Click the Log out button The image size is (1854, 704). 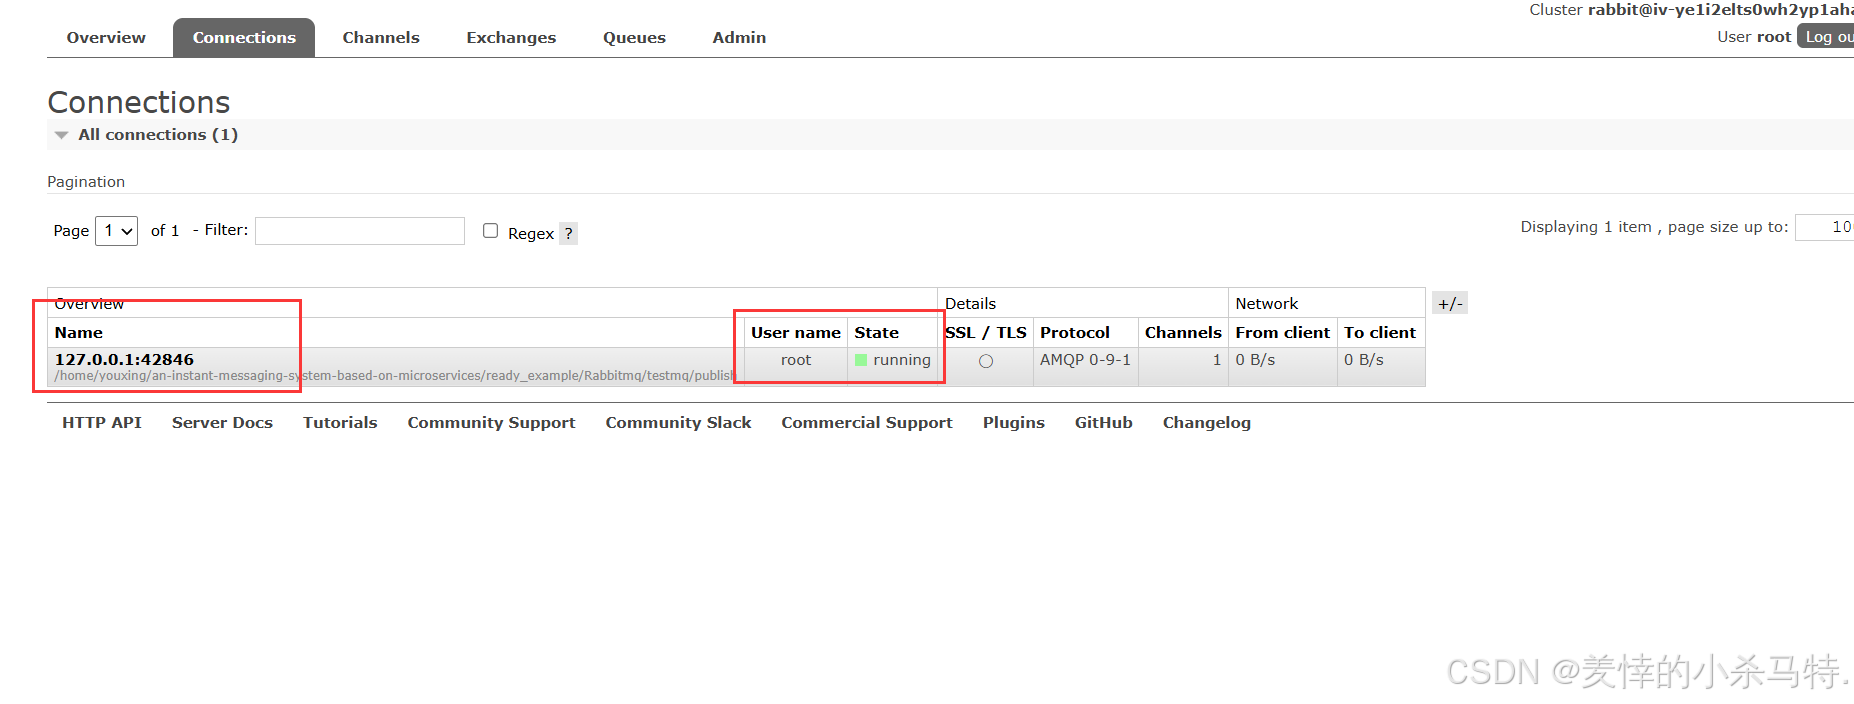click(1827, 37)
